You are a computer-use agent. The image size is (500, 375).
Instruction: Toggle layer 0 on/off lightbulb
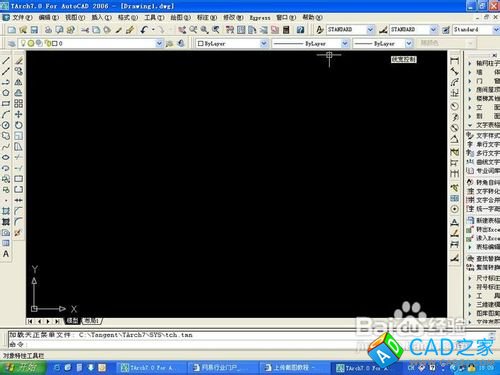23,43
